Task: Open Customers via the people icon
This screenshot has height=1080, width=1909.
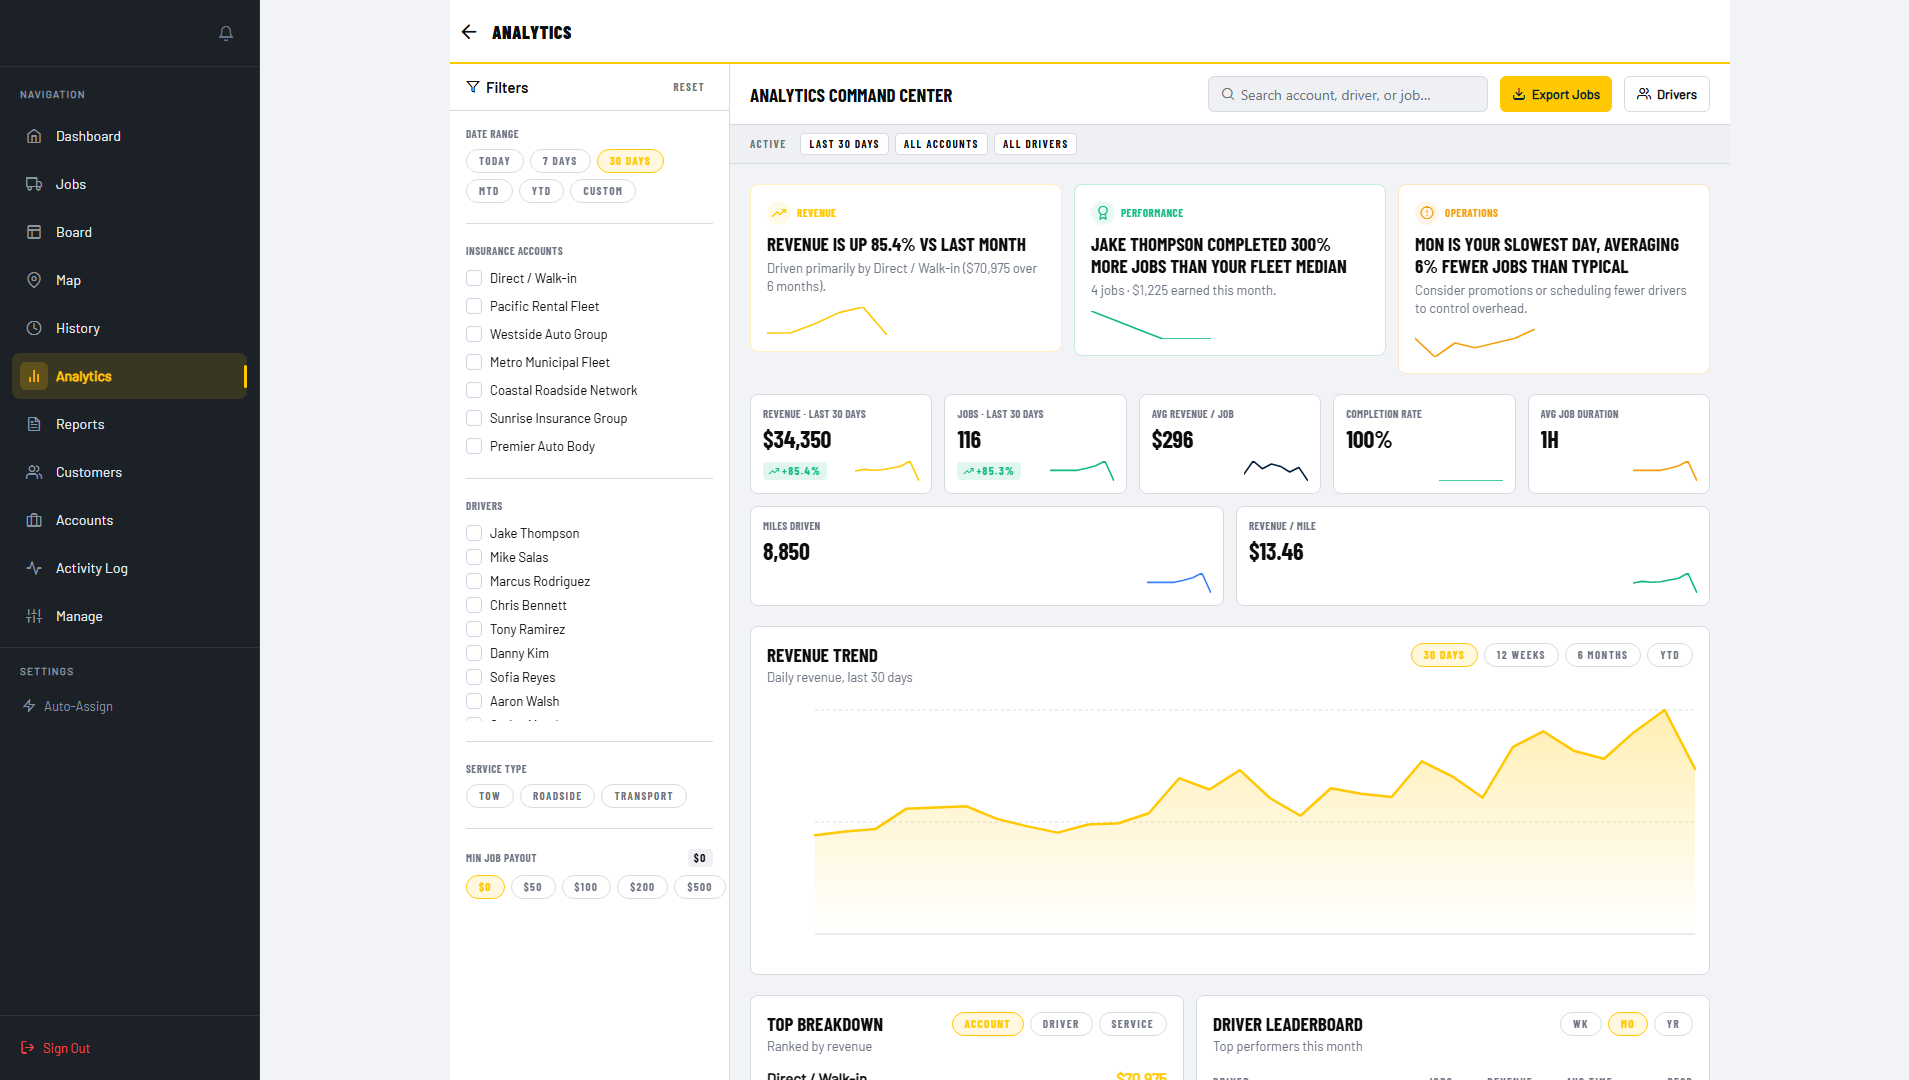Action: pos(34,472)
